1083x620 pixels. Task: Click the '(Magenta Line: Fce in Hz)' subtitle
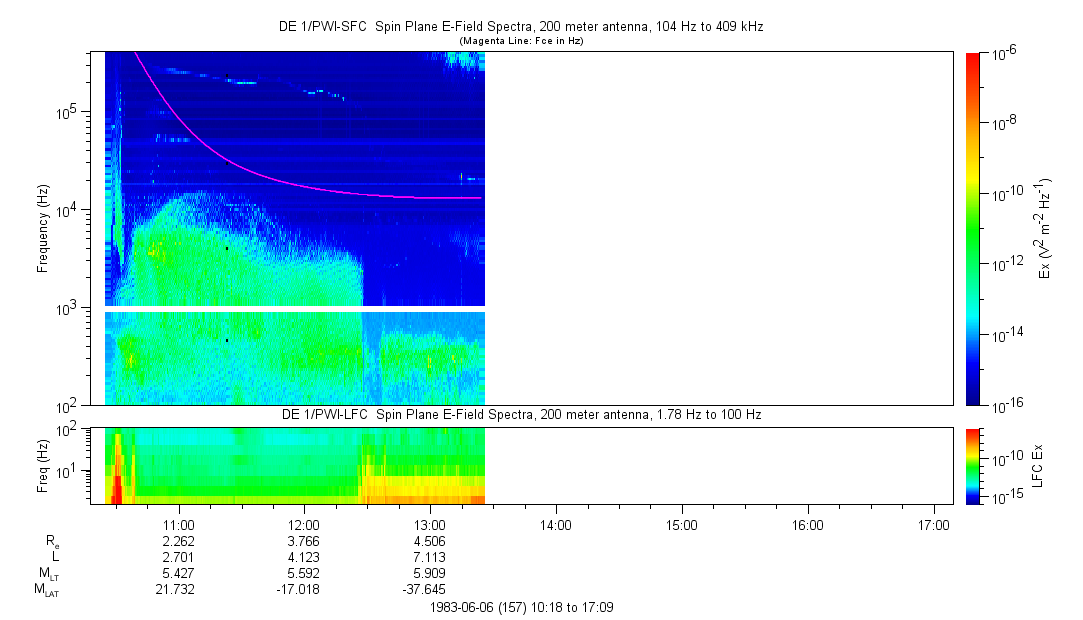(x=520, y=41)
